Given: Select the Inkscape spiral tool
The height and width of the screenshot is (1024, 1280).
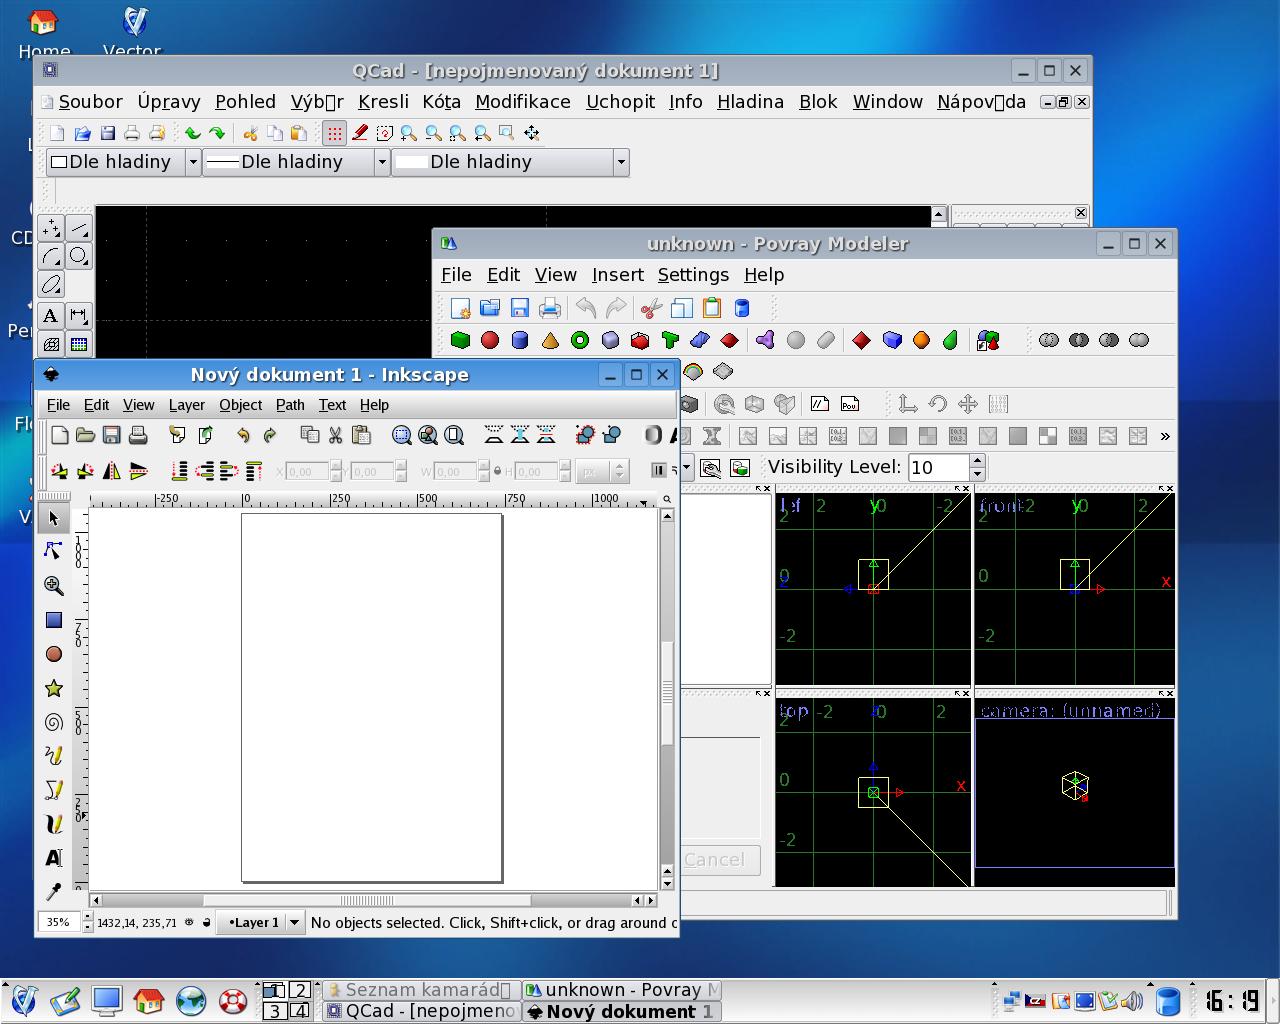Looking at the screenshot, I should click(x=54, y=722).
